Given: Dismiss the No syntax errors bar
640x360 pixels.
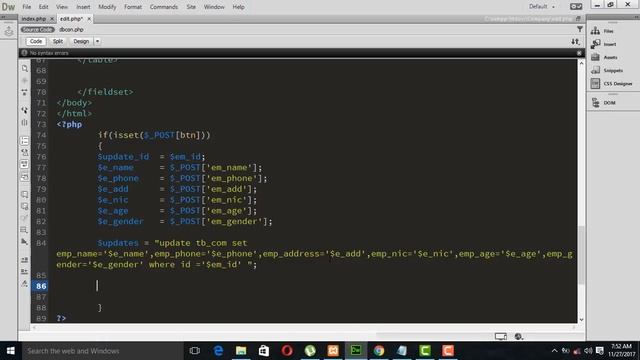Looking at the screenshot, I should (579, 53).
